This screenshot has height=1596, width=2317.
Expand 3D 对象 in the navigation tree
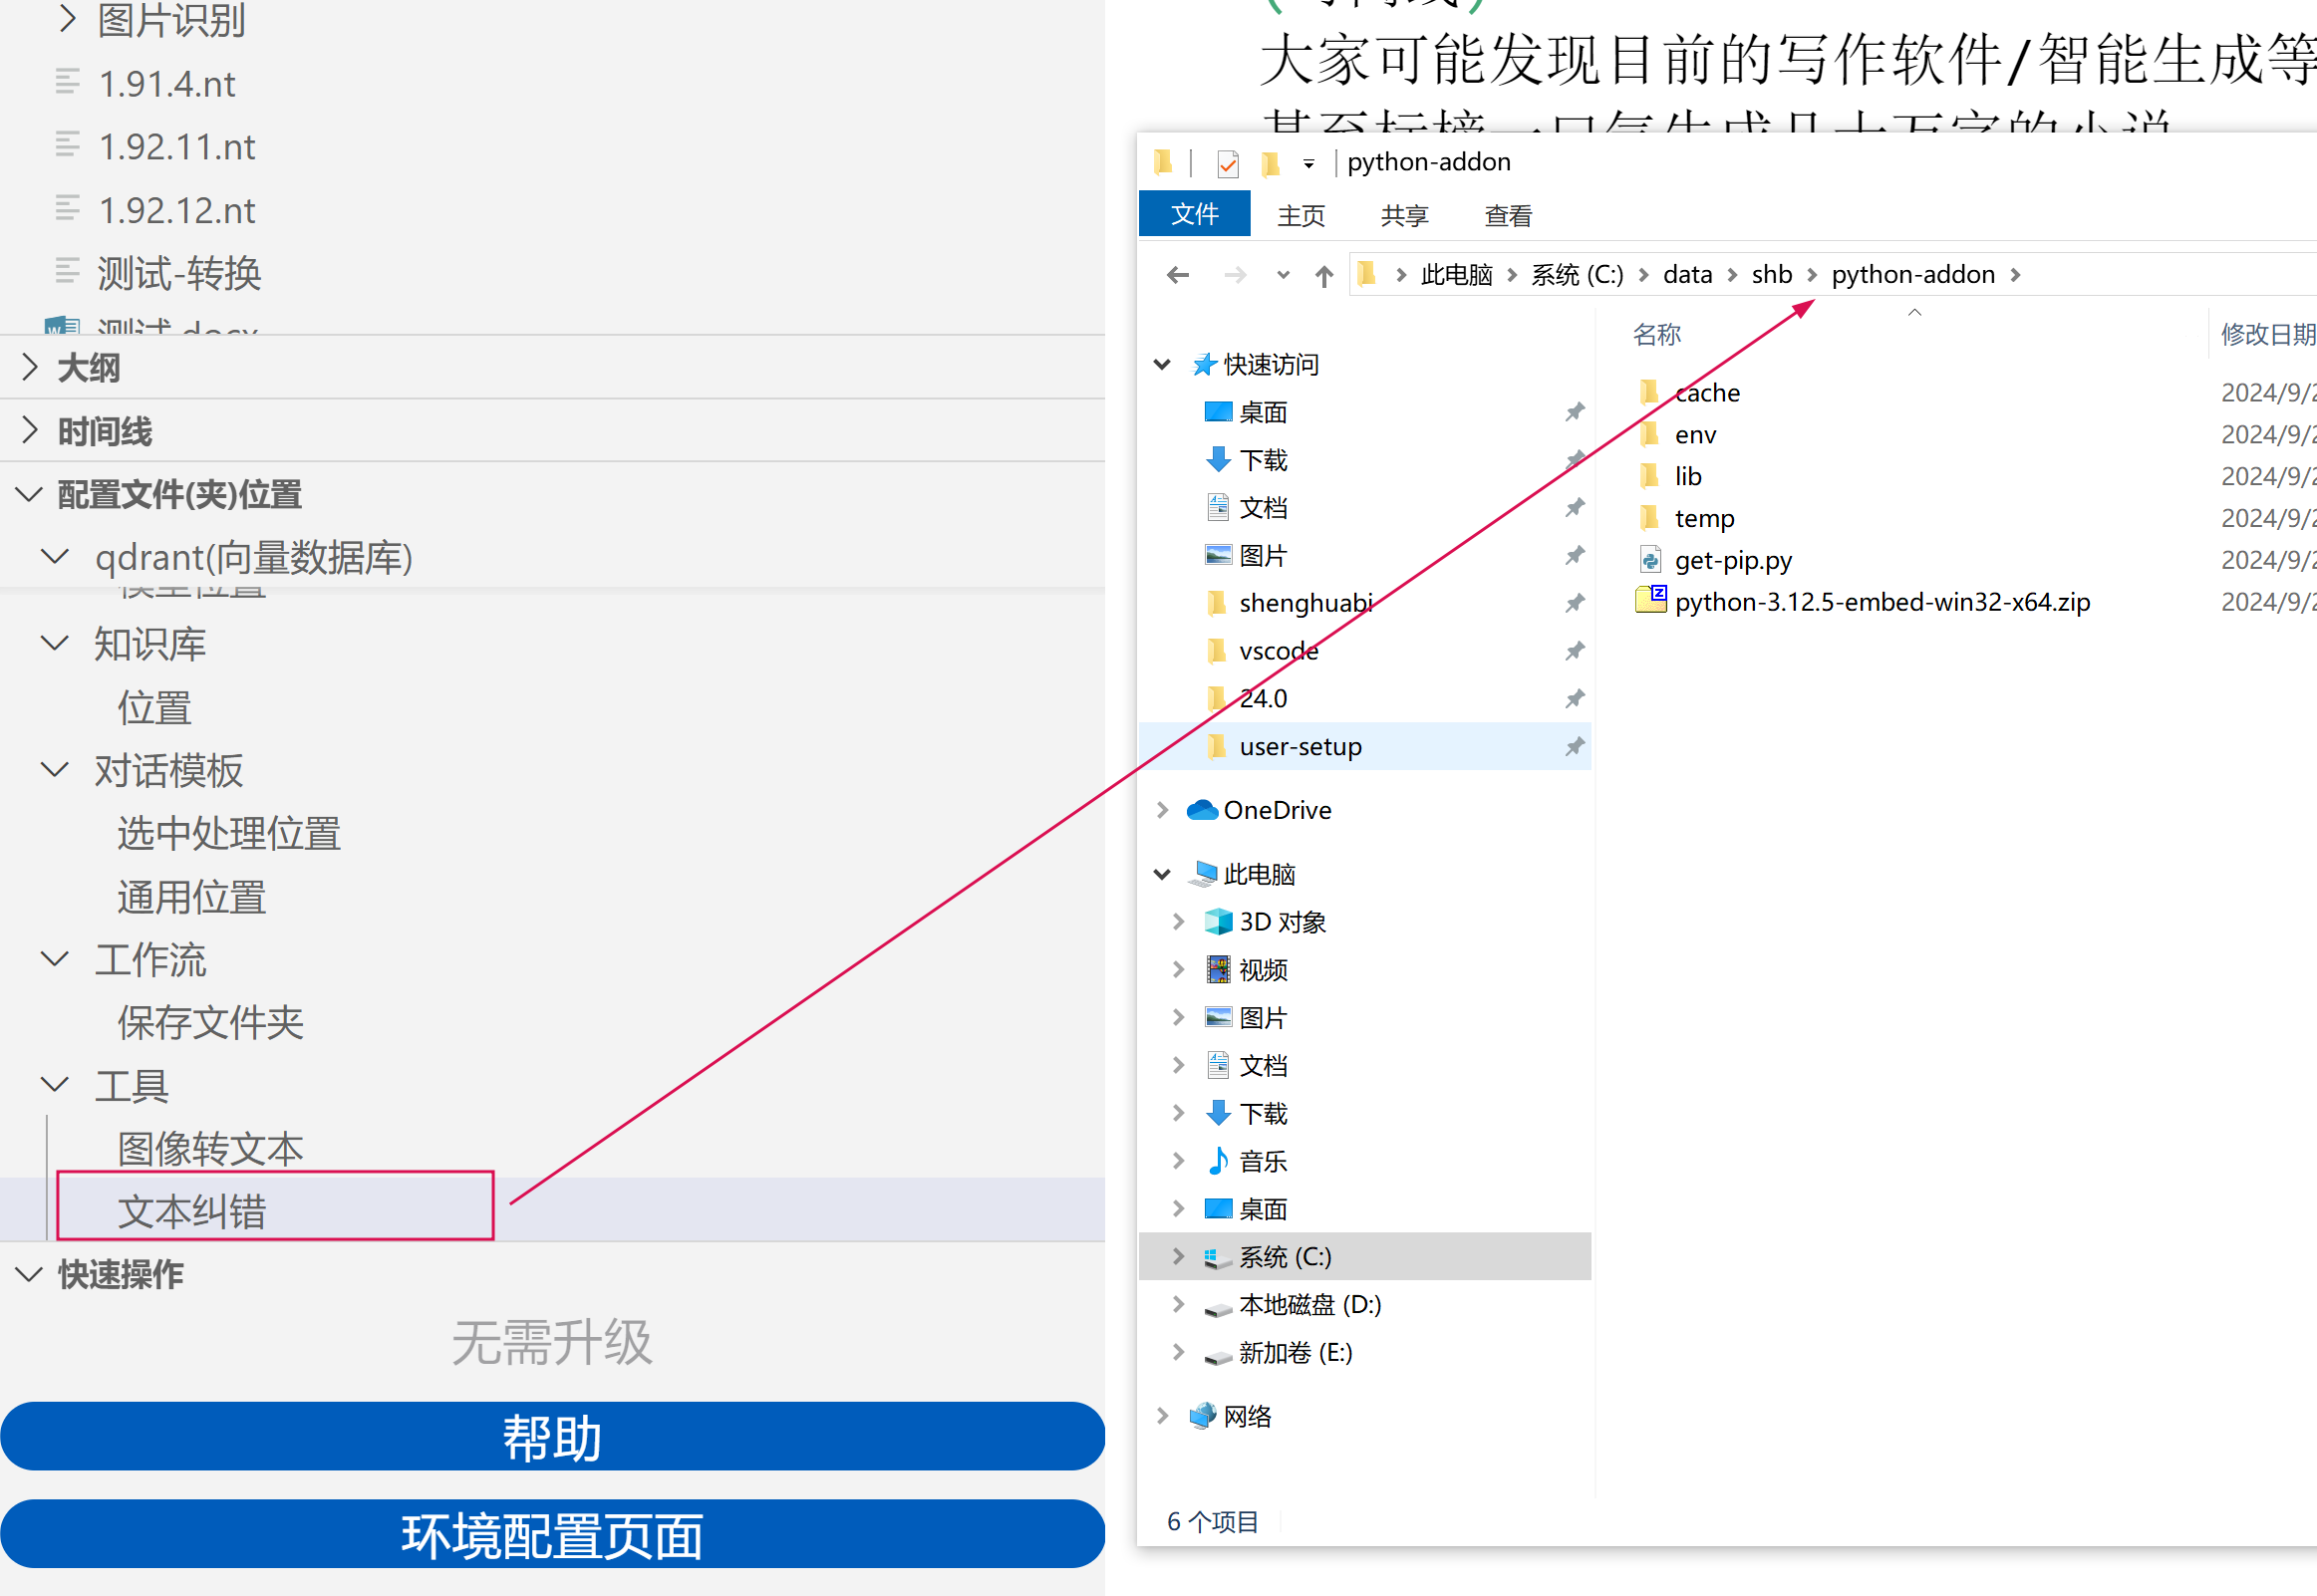click(1178, 922)
